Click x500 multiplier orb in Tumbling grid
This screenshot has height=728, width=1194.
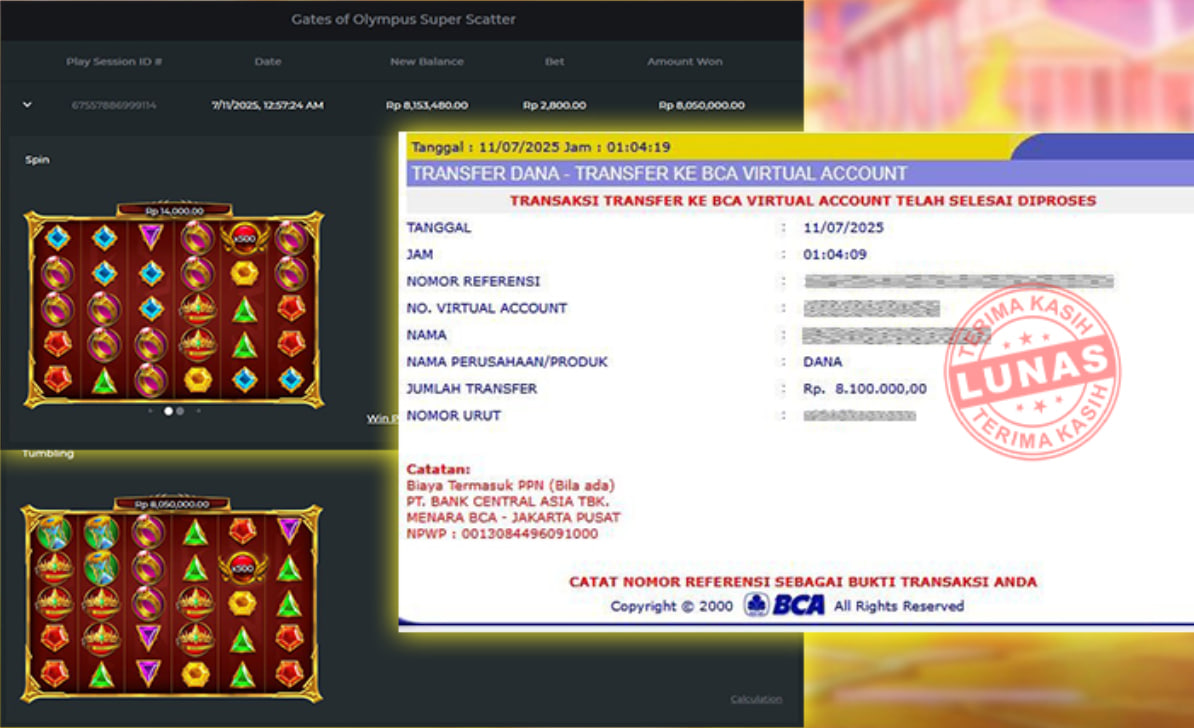coord(242,567)
